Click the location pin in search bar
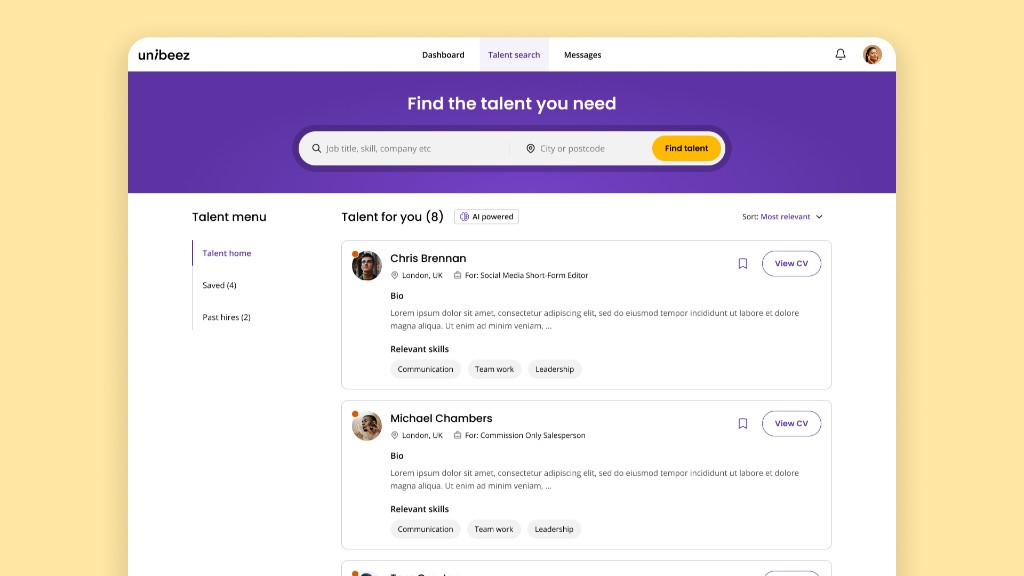The height and width of the screenshot is (576, 1024). pyautogui.click(x=530, y=148)
